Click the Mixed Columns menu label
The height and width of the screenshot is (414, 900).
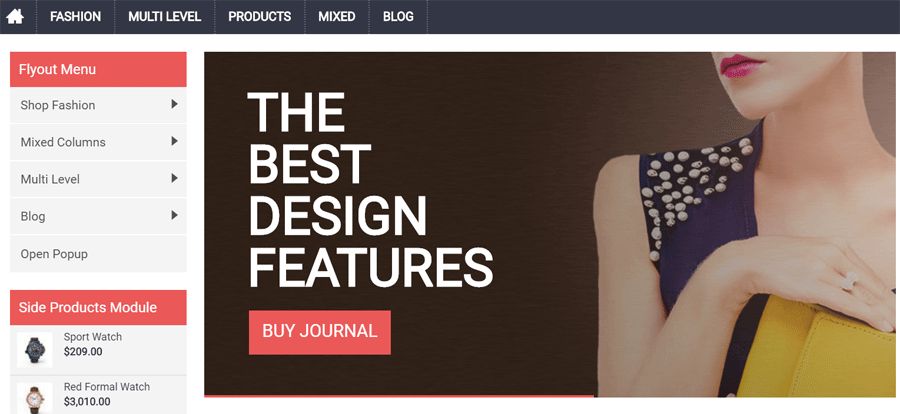point(63,142)
